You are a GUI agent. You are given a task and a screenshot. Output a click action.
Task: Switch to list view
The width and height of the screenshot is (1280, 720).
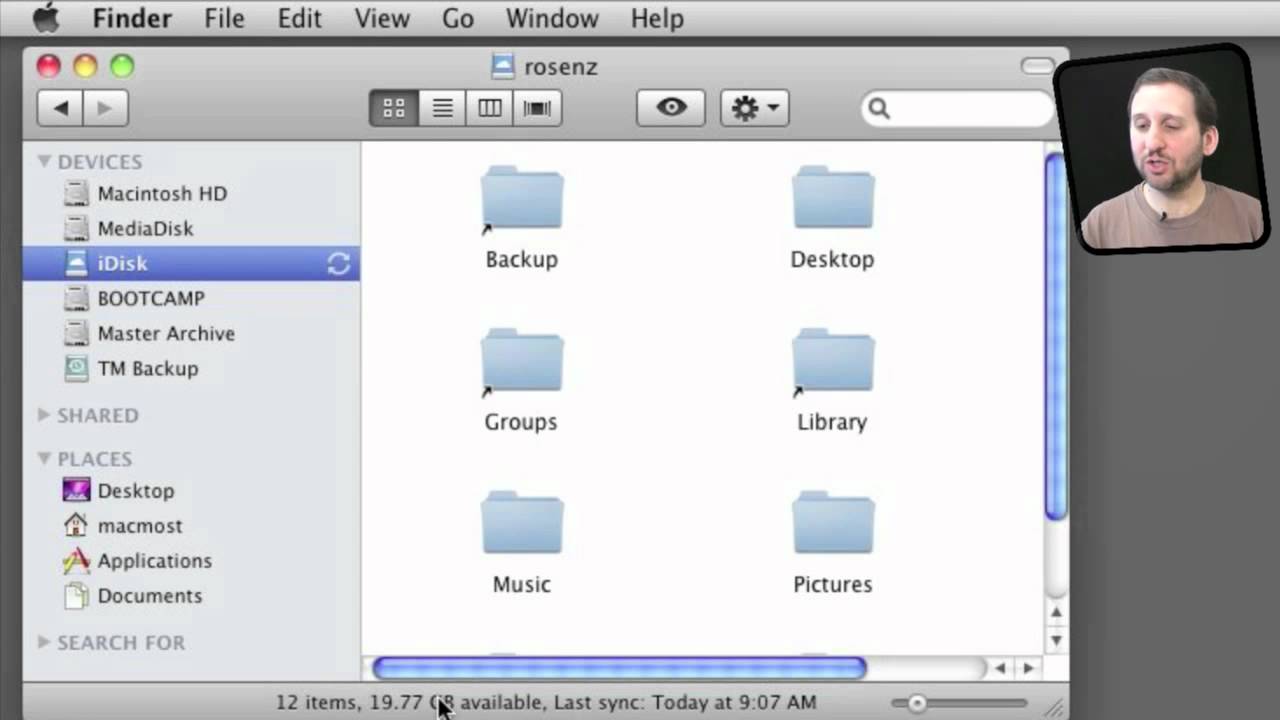442,108
